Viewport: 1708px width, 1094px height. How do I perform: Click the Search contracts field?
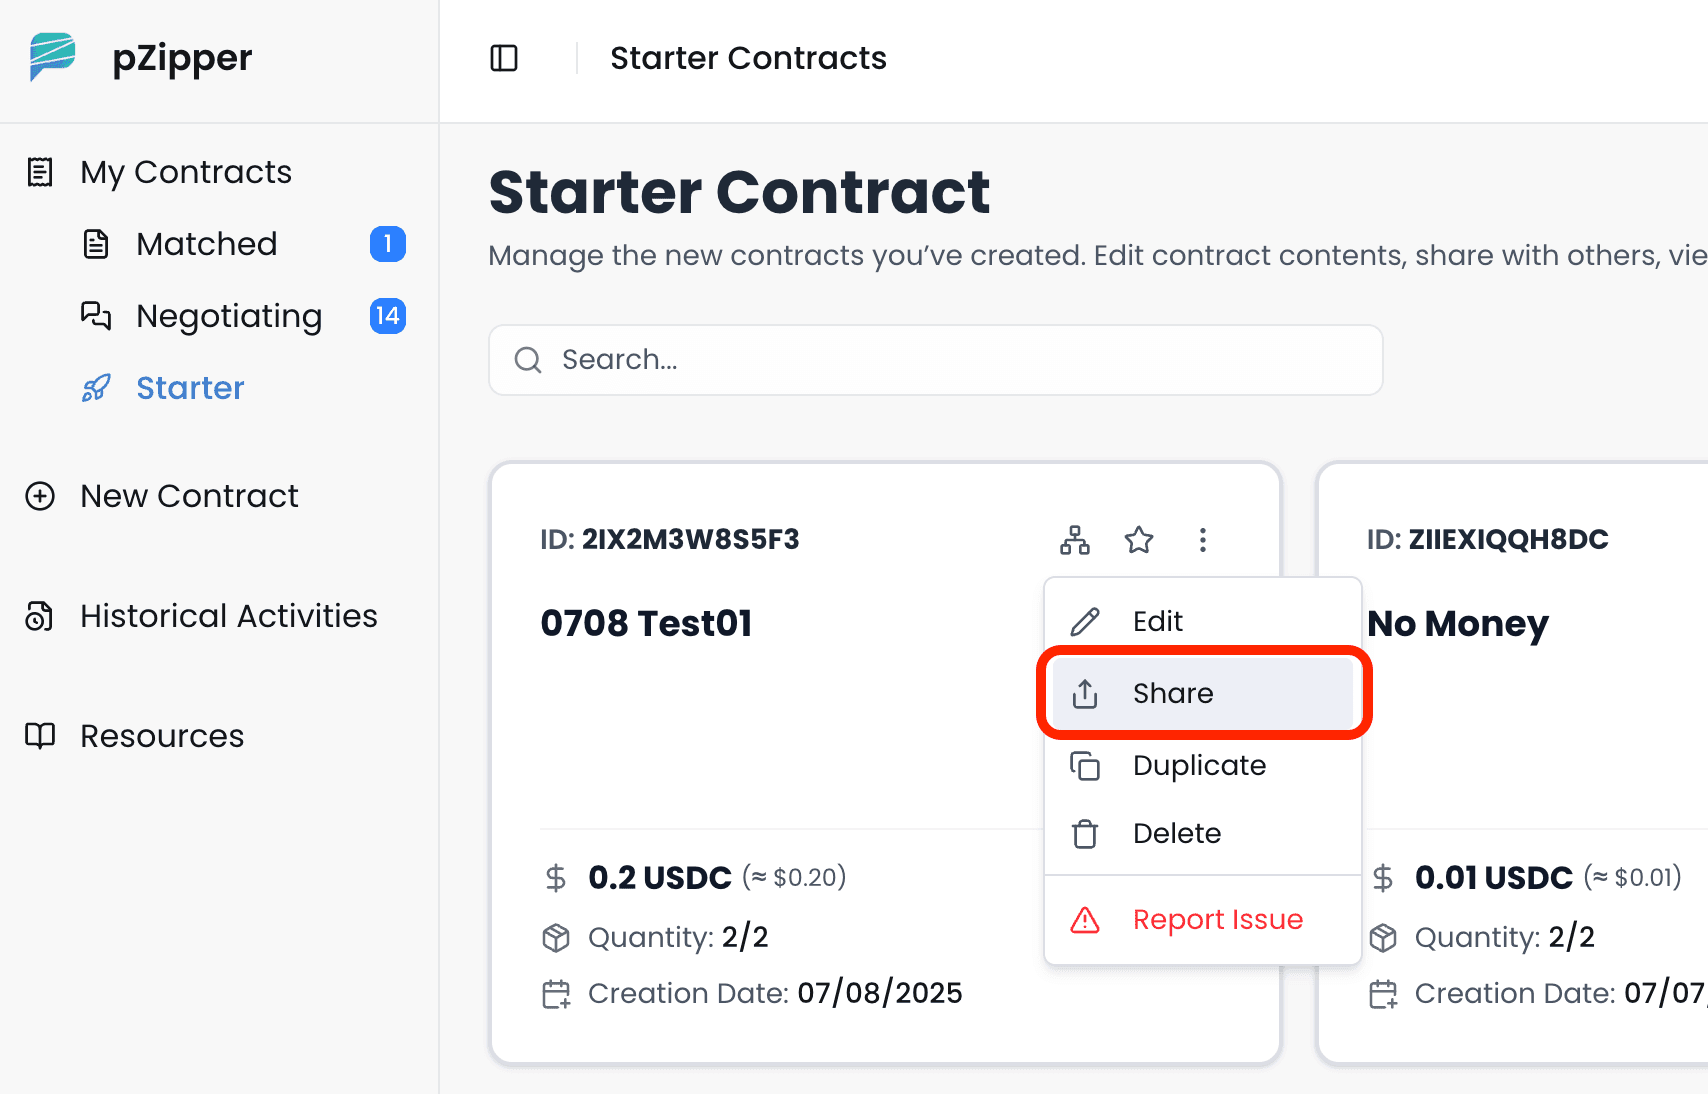[x=935, y=360]
